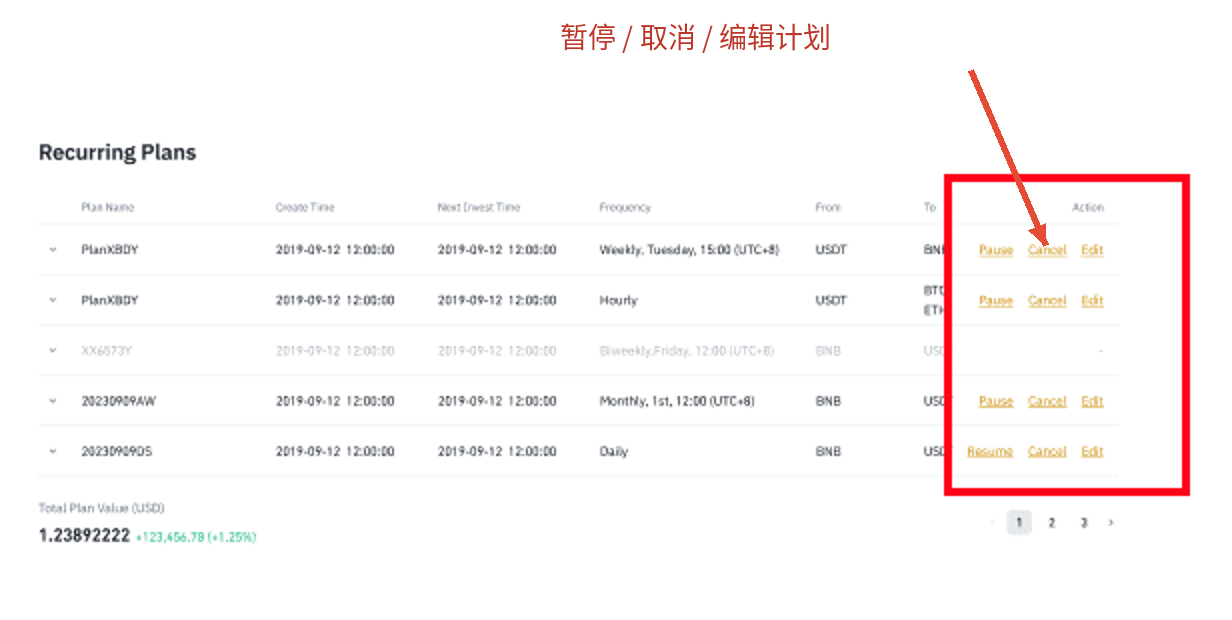Click USDT in the Weekly Tuesday row
Viewport: 1232px width, 620px height.
[831, 250]
